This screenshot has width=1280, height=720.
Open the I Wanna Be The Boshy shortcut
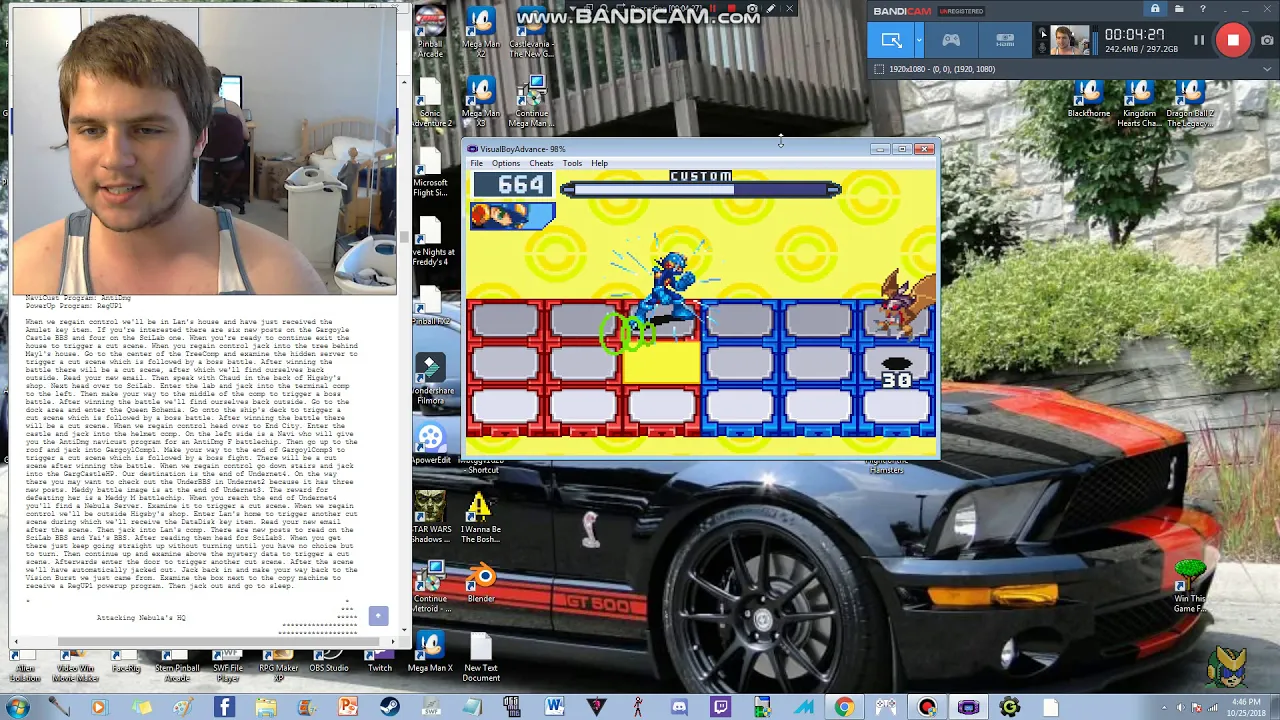point(480,518)
